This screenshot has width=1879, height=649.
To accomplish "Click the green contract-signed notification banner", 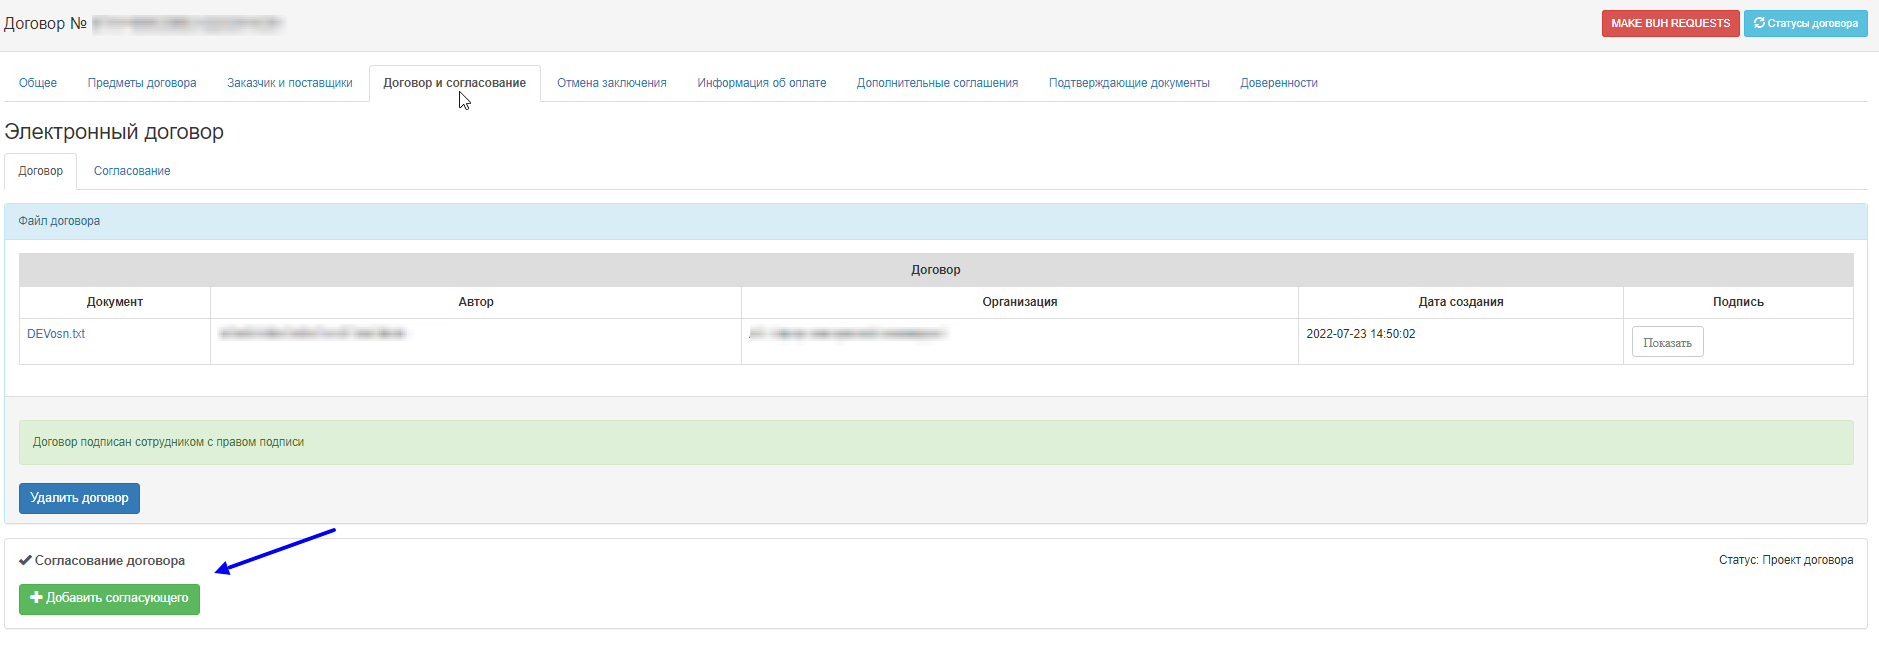I will pyautogui.click(x=935, y=442).
